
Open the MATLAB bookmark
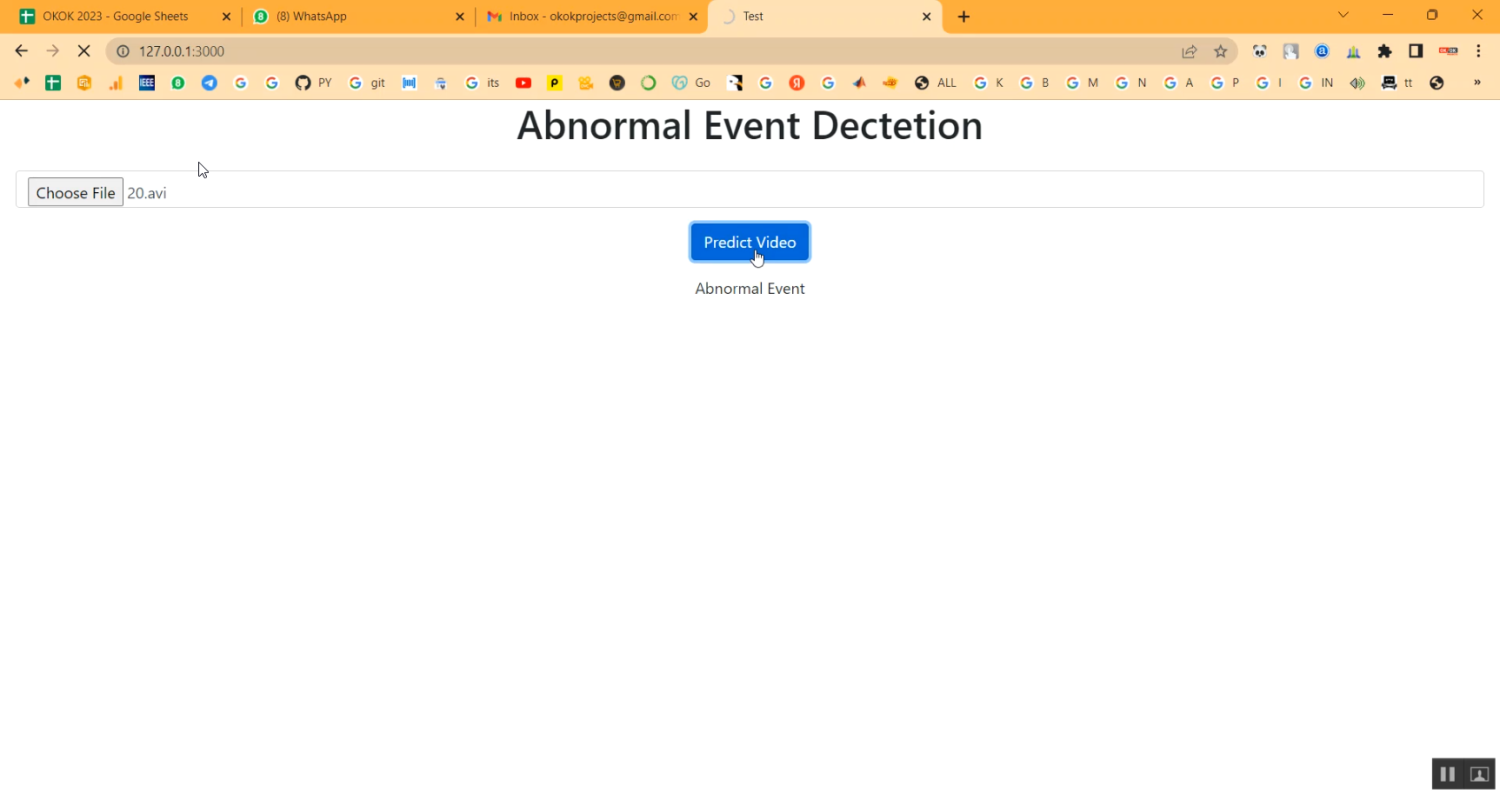(x=859, y=83)
